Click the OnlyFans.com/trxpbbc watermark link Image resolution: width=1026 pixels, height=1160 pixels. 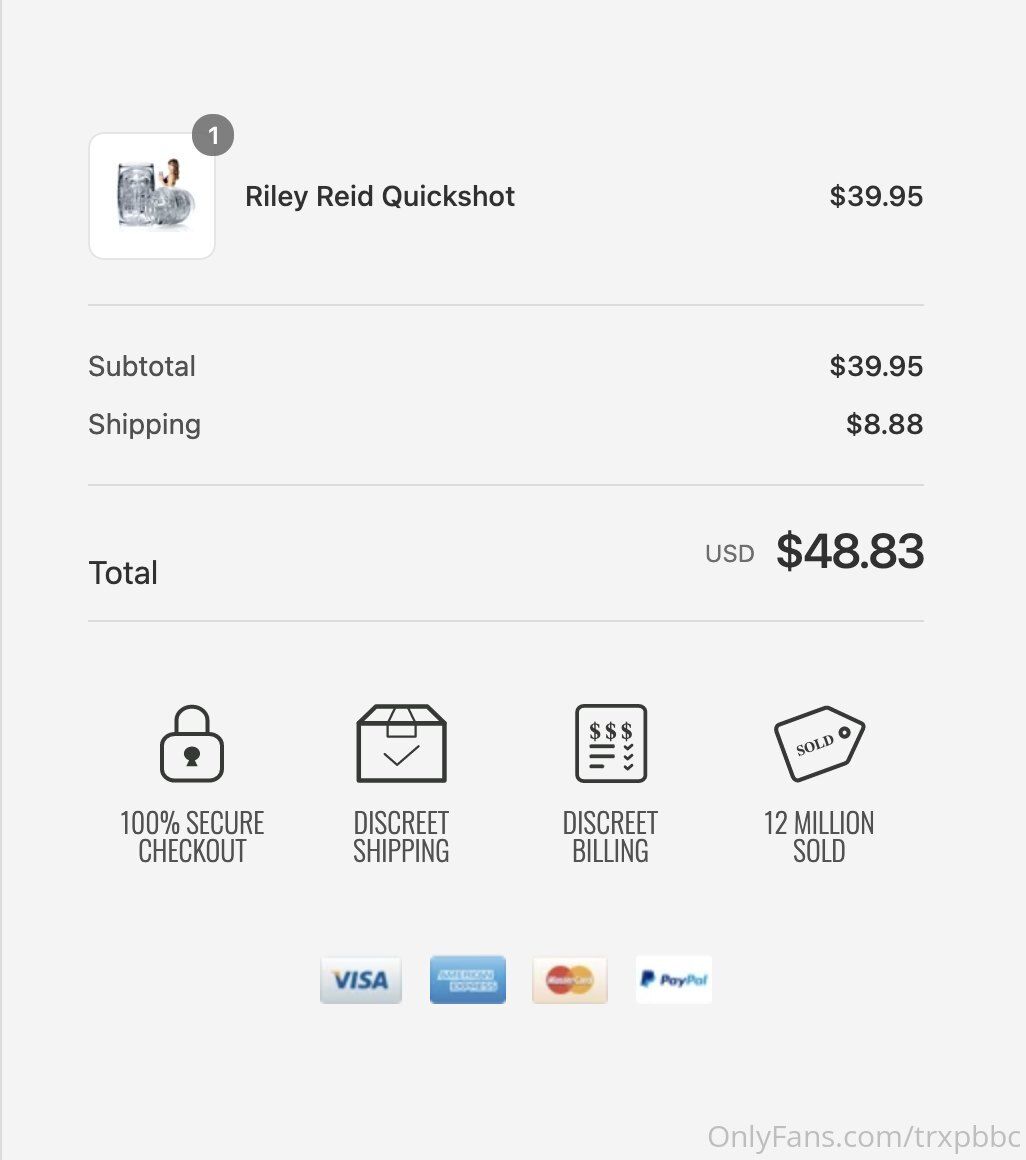coord(864,1137)
